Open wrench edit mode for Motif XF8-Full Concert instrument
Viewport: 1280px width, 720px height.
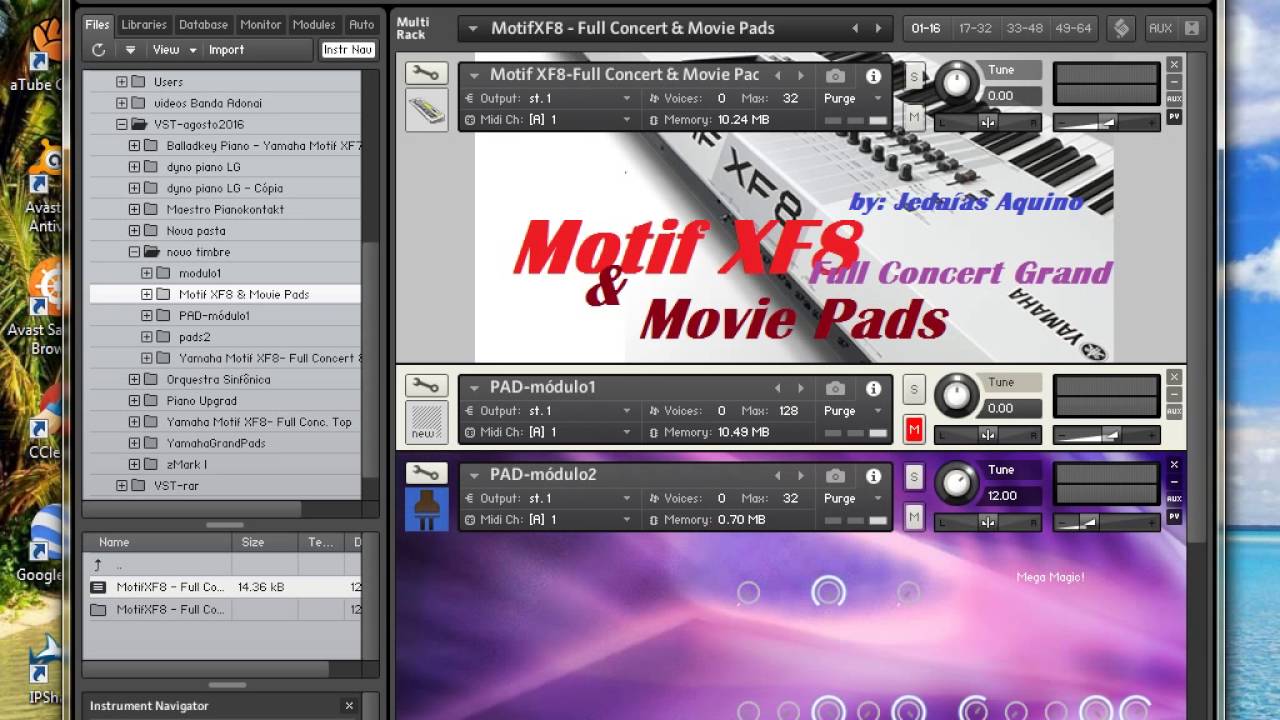point(426,73)
